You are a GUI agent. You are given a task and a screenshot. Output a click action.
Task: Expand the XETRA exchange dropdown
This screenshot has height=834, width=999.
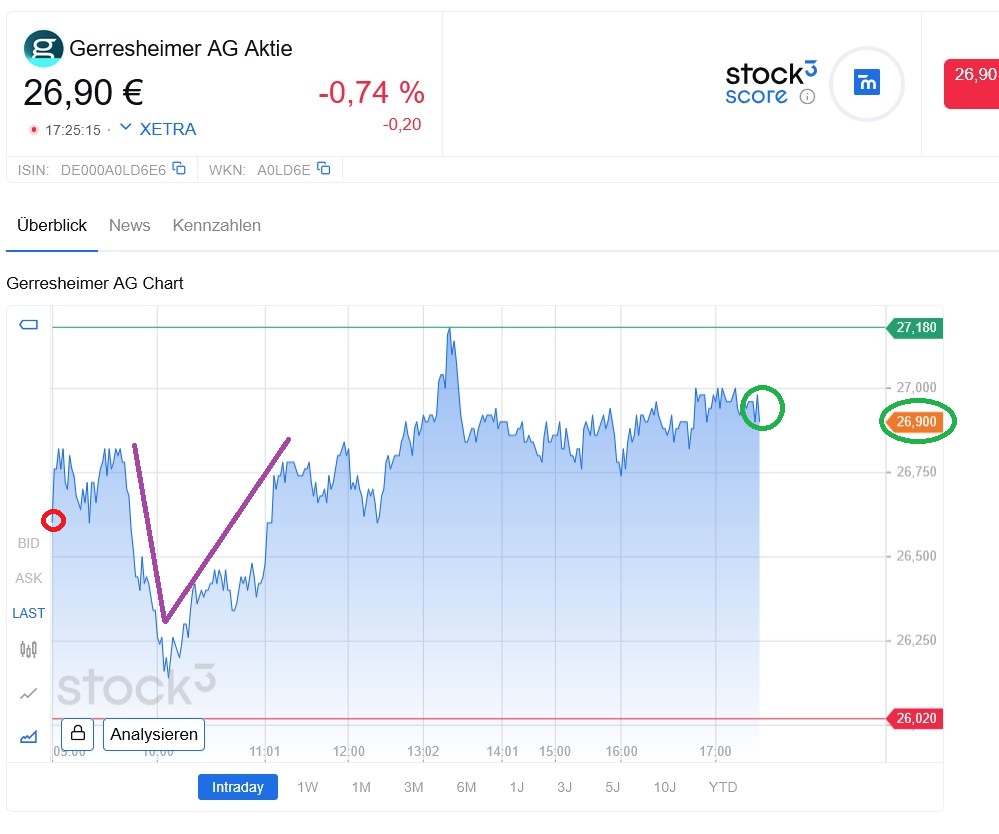point(126,128)
